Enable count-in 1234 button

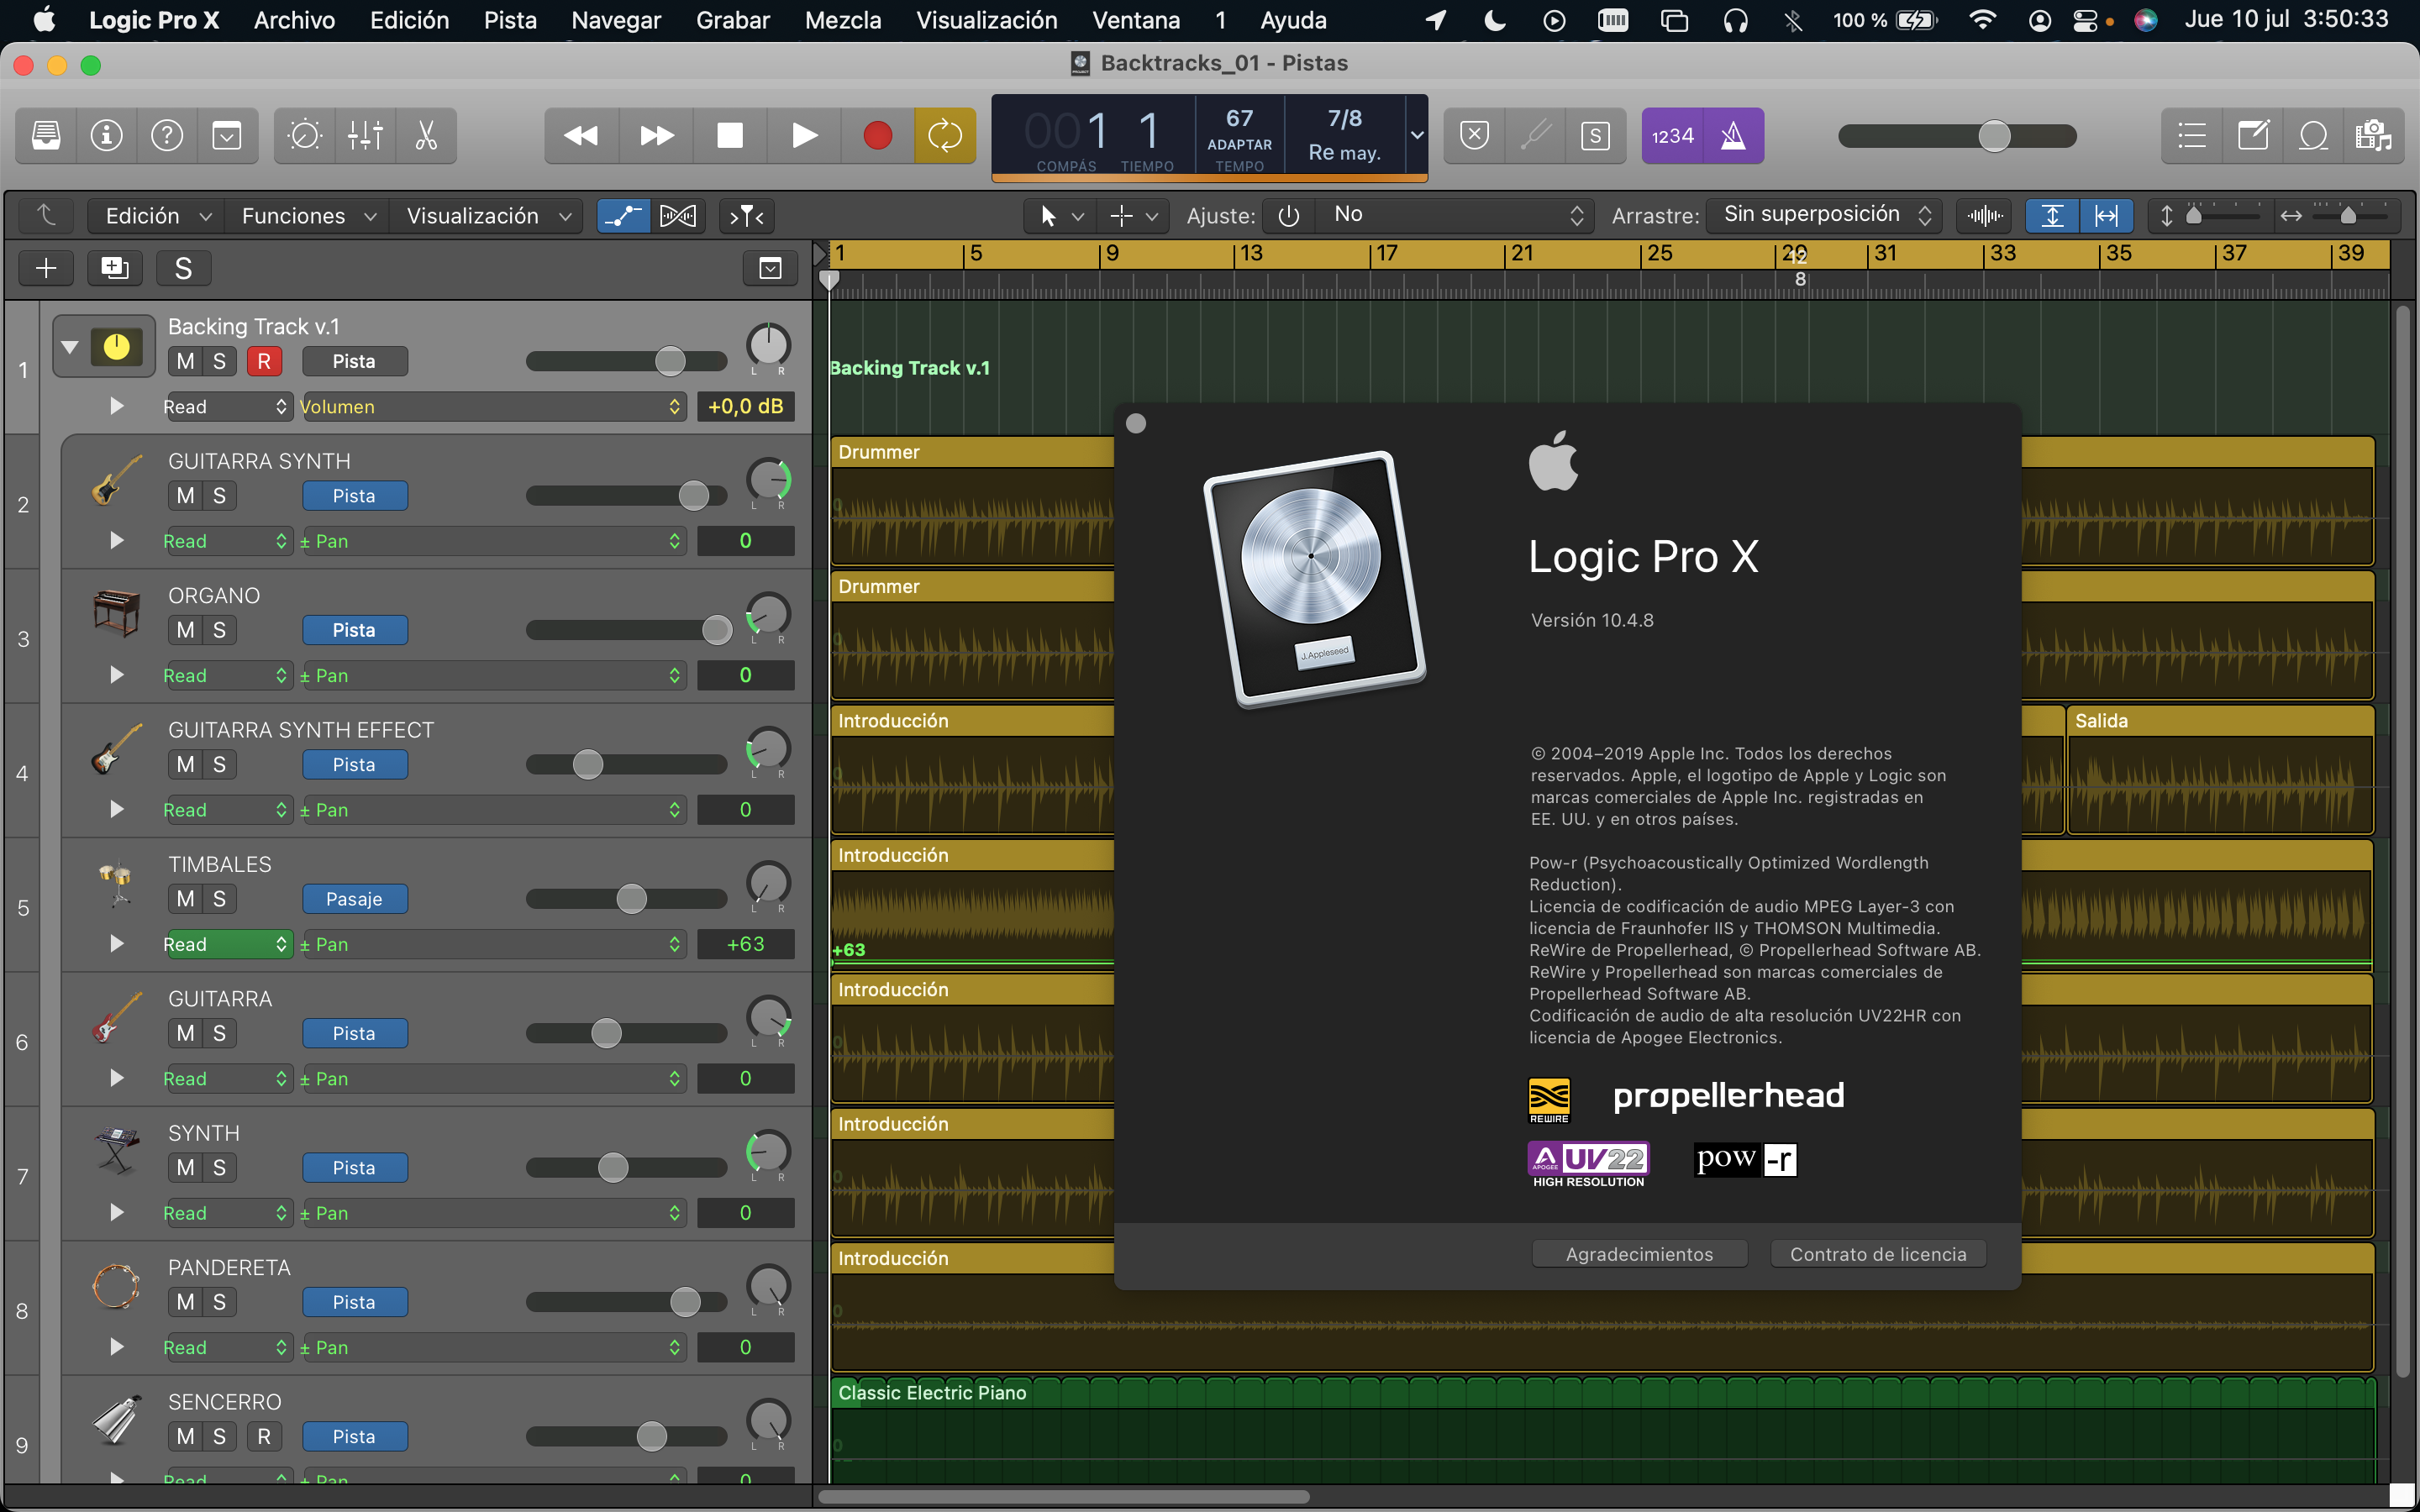(x=1672, y=135)
